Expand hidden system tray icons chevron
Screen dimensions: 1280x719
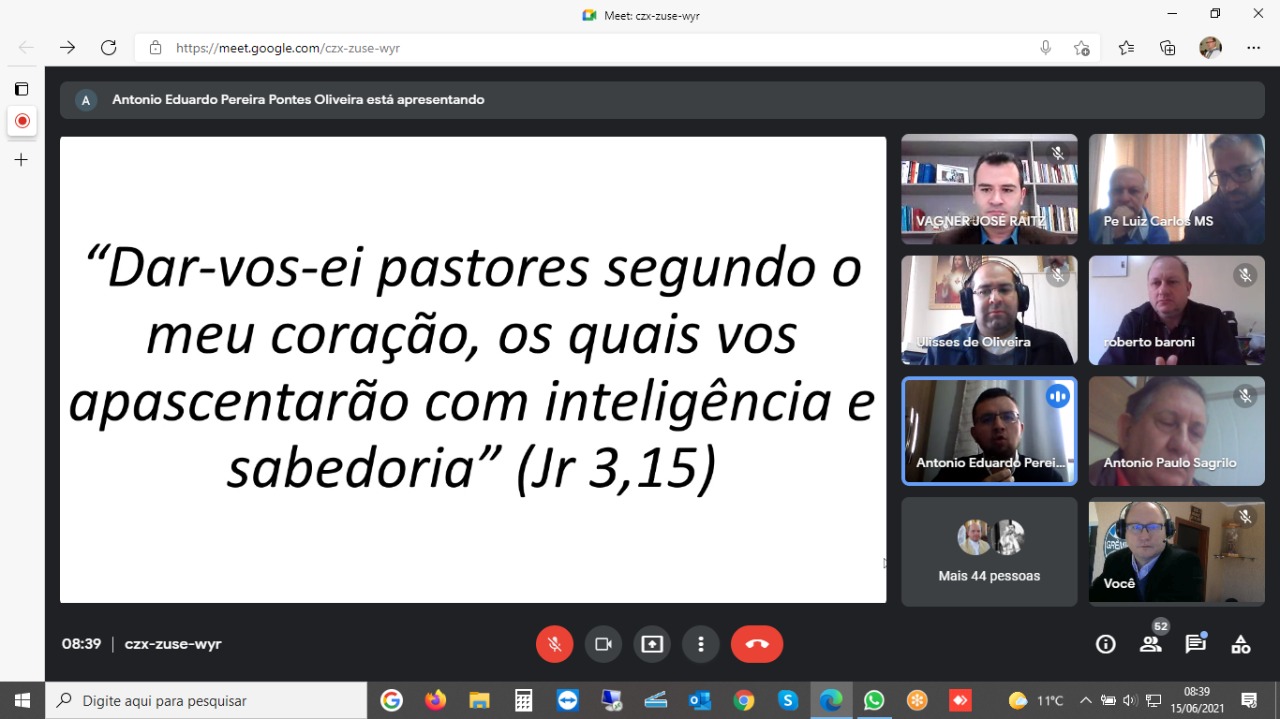[x=1085, y=700]
